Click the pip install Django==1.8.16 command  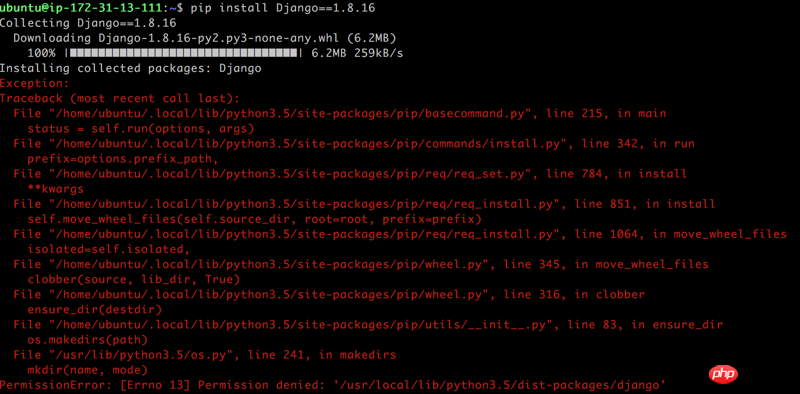tap(284, 8)
